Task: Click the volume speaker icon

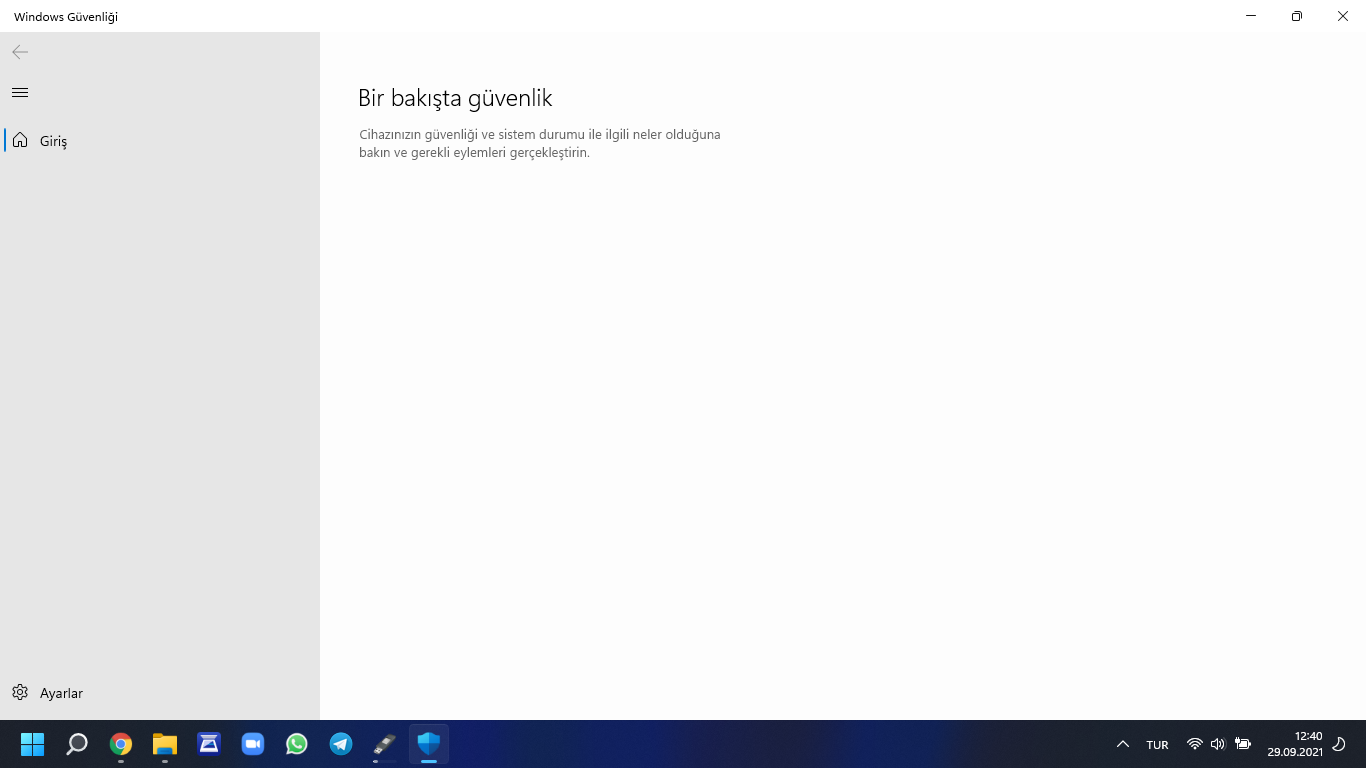Action: click(x=1218, y=744)
